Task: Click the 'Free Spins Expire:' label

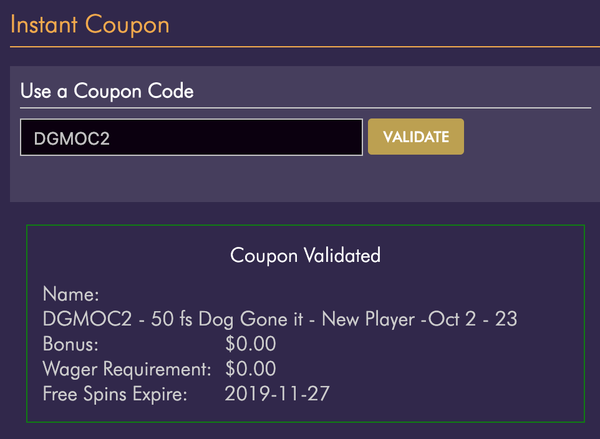Action: pos(115,394)
